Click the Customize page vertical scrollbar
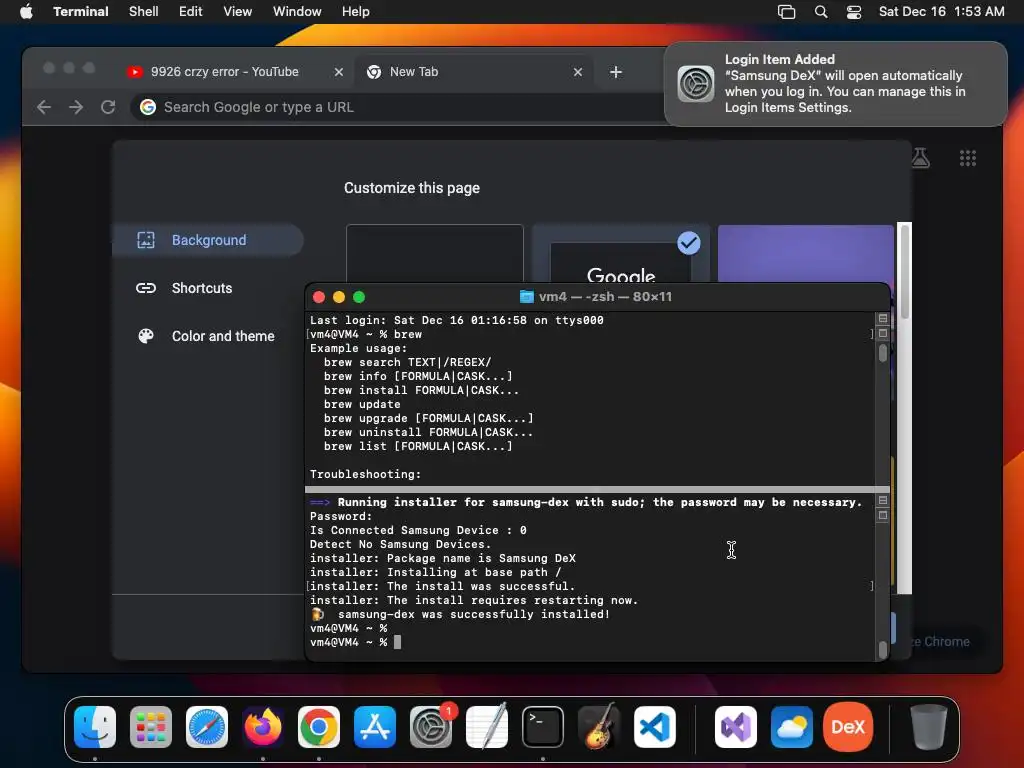 tap(904, 272)
